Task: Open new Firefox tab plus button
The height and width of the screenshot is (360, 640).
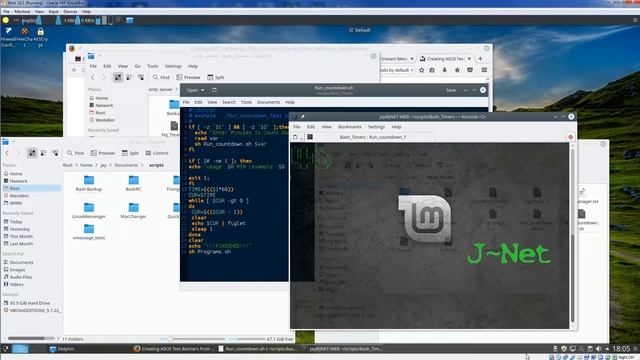Action: 480,59
